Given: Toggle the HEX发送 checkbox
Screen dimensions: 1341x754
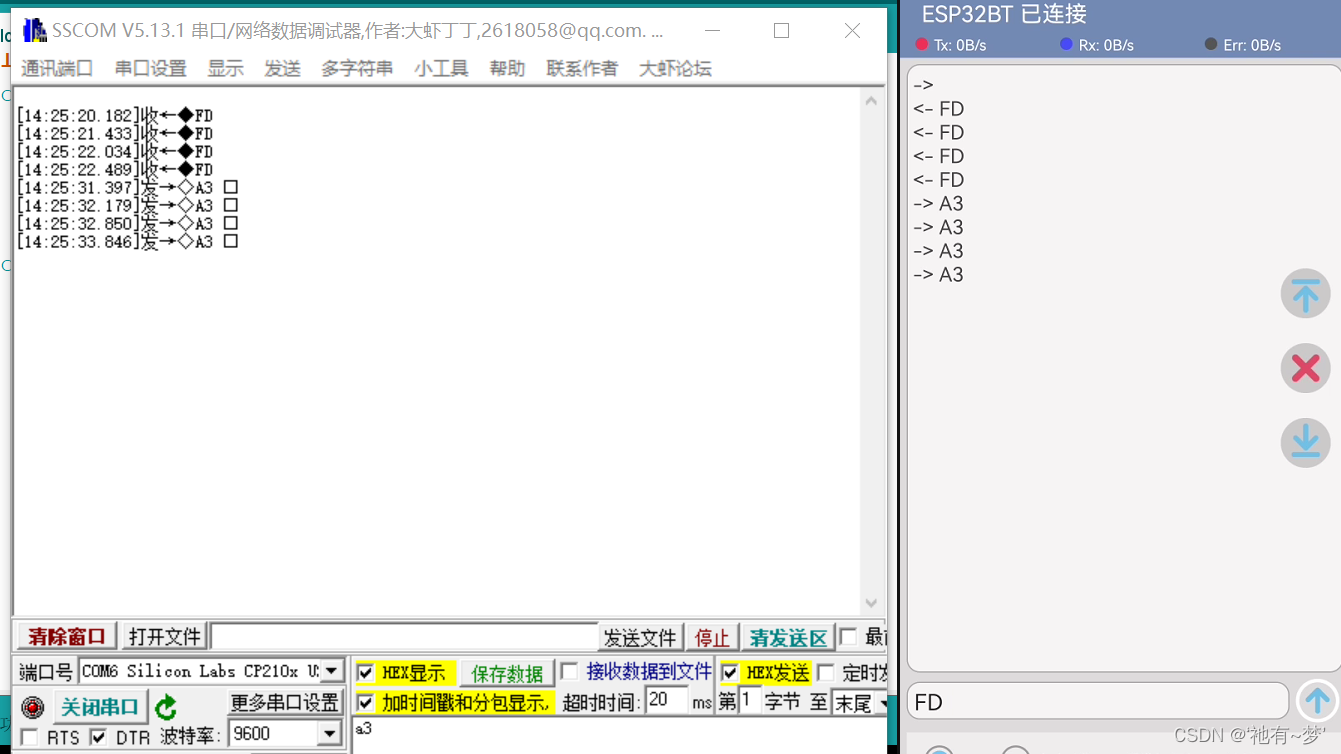Looking at the screenshot, I should pyautogui.click(x=730, y=672).
